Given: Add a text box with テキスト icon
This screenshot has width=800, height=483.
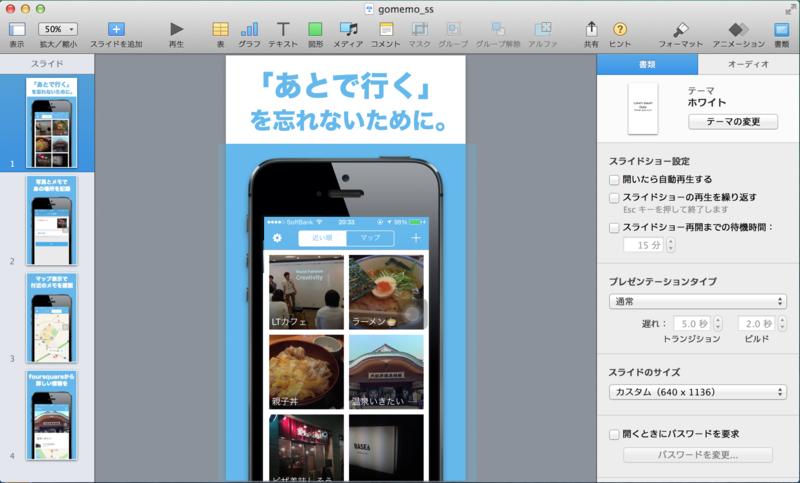Looking at the screenshot, I should (283, 30).
